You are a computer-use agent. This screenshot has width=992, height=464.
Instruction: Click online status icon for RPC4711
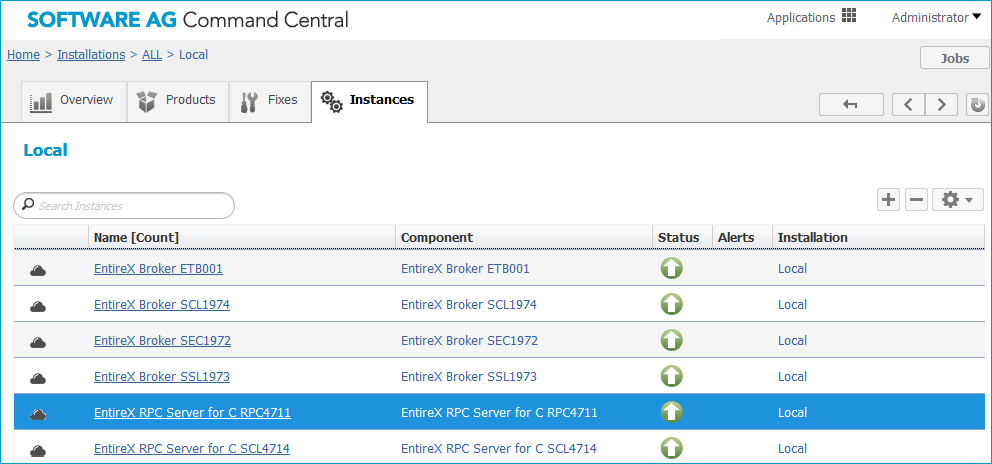click(x=671, y=413)
